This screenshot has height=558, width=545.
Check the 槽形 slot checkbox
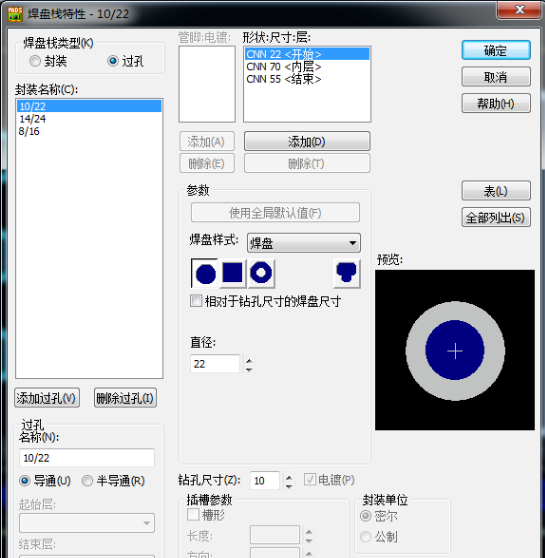(x=193, y=515)
